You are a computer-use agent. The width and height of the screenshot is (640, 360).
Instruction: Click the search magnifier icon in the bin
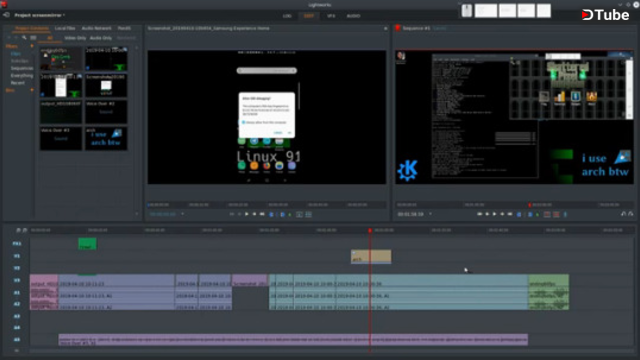click(24, 38)
